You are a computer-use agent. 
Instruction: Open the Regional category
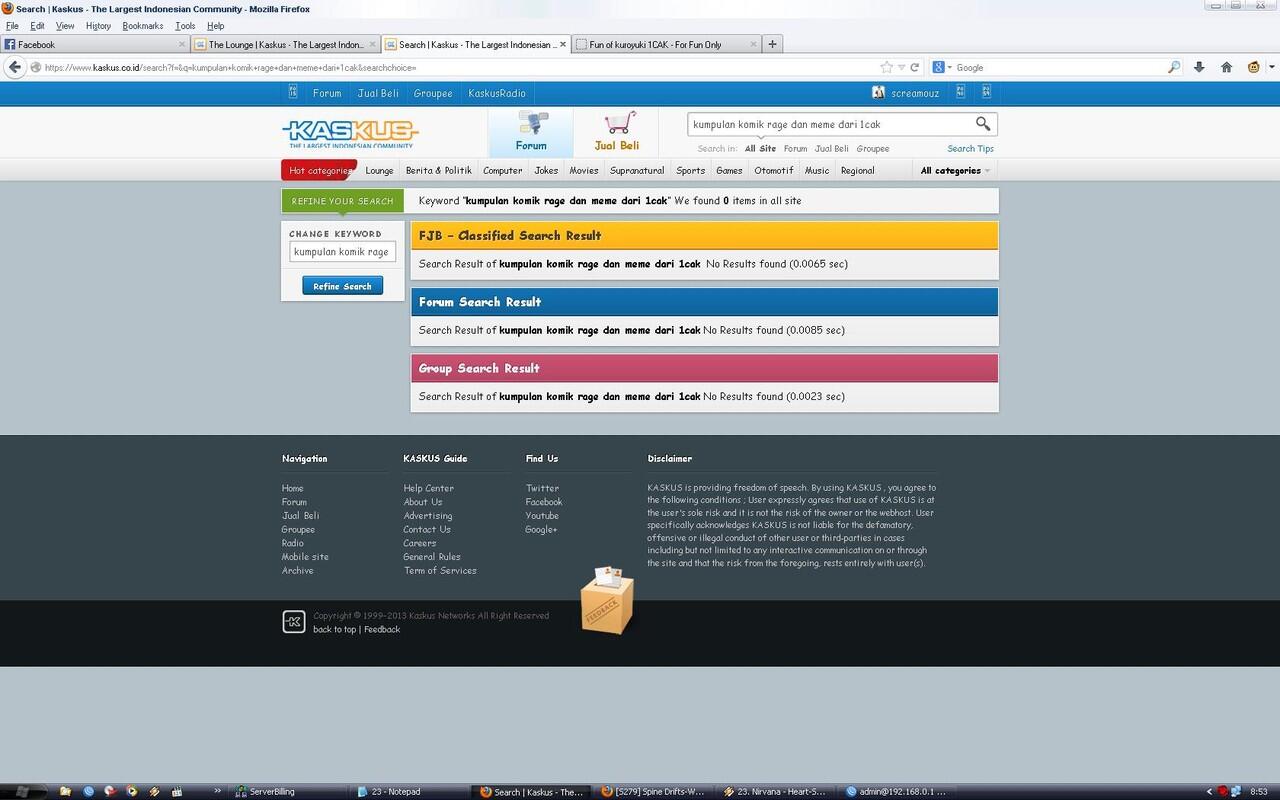[x=857, y=170]
